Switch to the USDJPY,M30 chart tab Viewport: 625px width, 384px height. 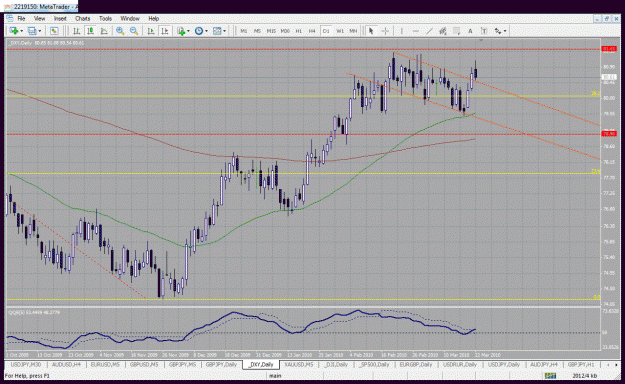(26, 364)
